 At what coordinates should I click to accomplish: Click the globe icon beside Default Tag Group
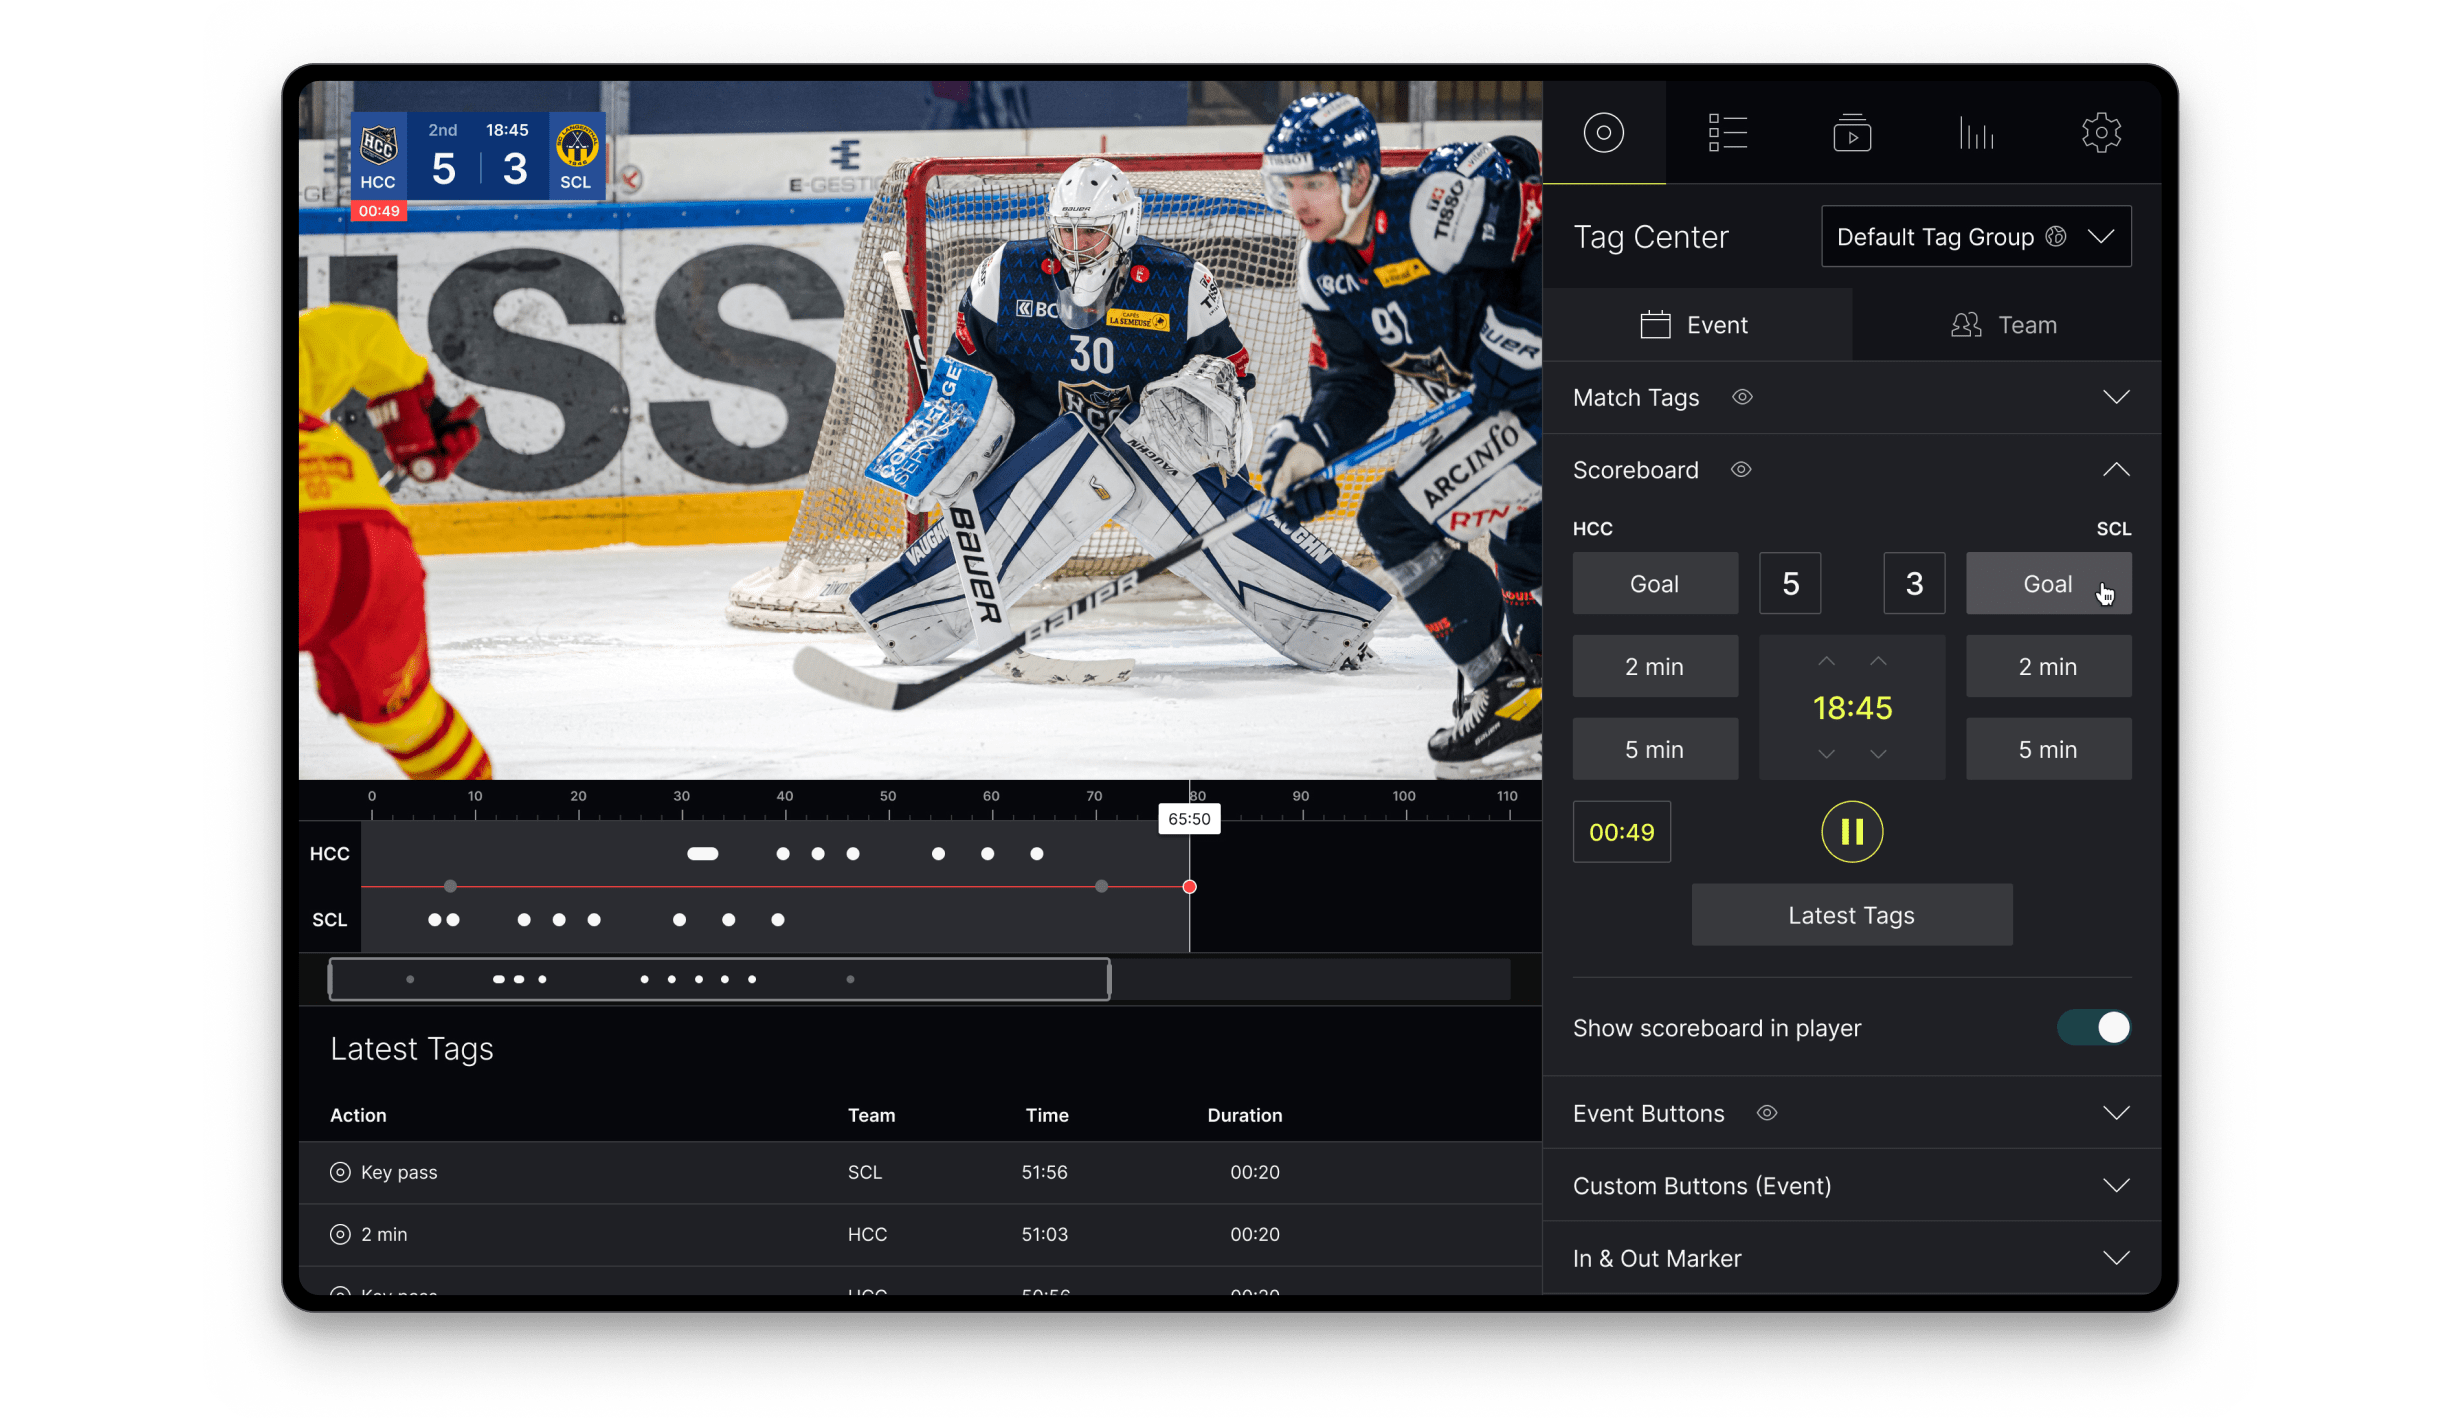2056,236
